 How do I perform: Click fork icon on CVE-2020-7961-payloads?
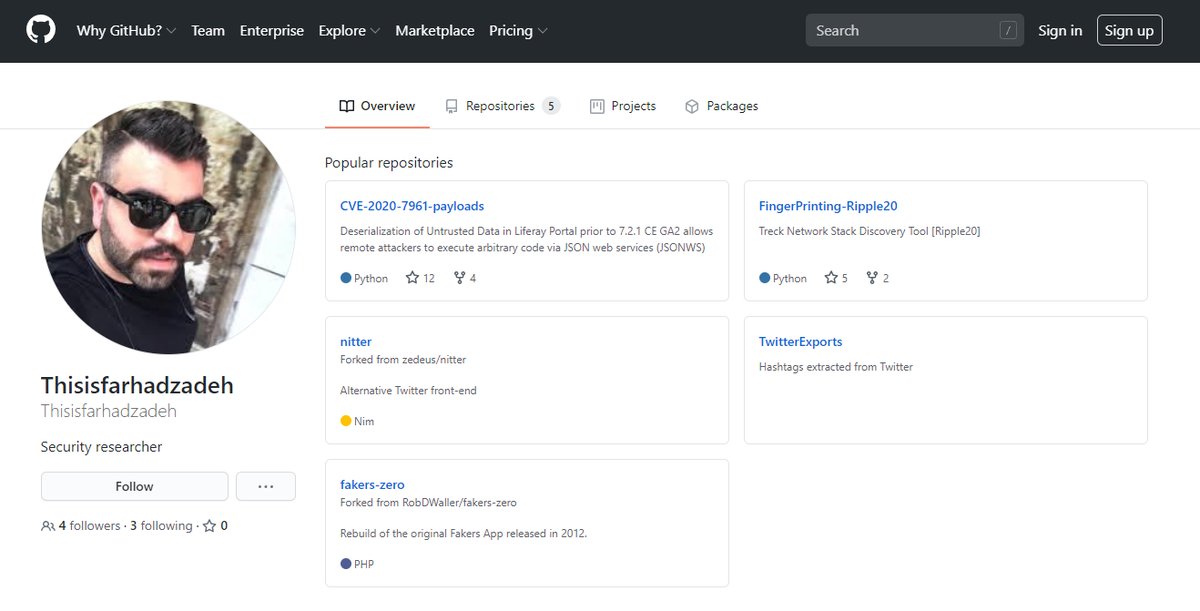click(459, 278)
